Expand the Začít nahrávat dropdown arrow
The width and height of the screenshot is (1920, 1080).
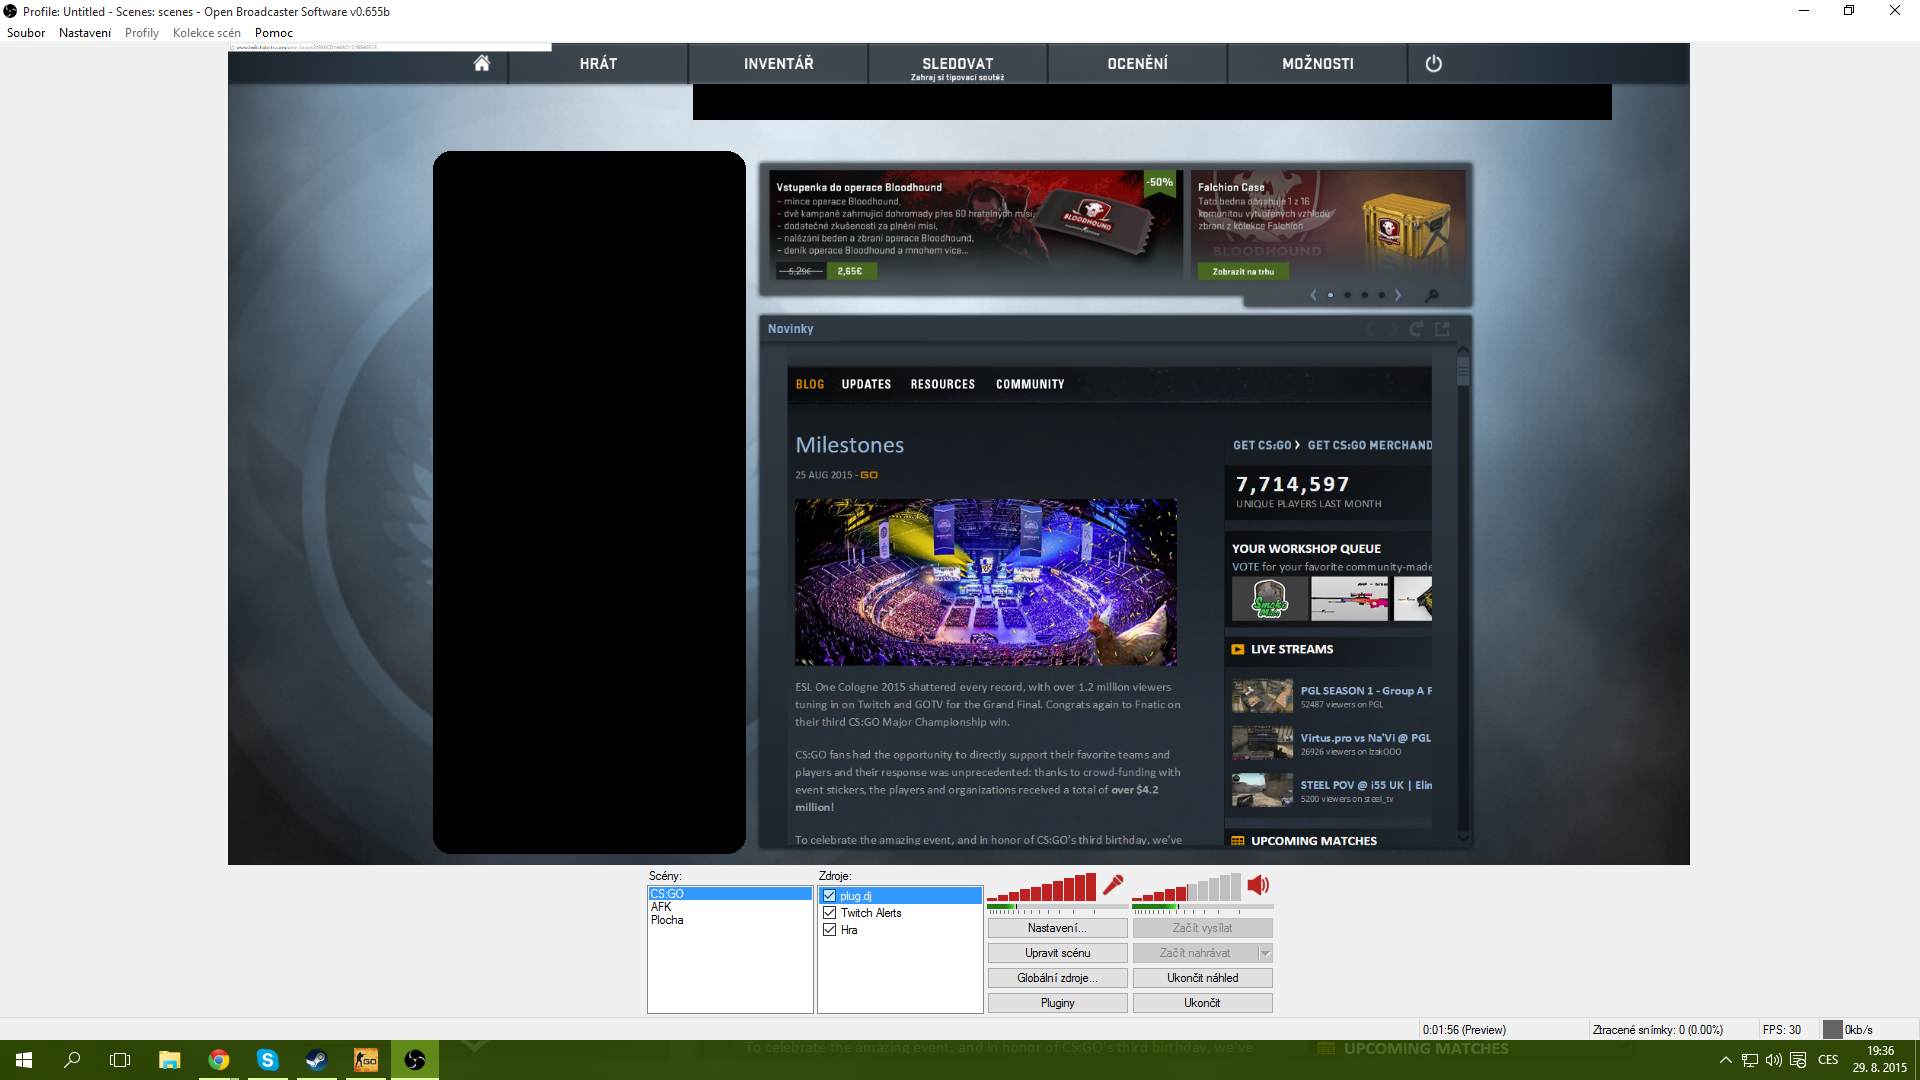[1265, 953]
